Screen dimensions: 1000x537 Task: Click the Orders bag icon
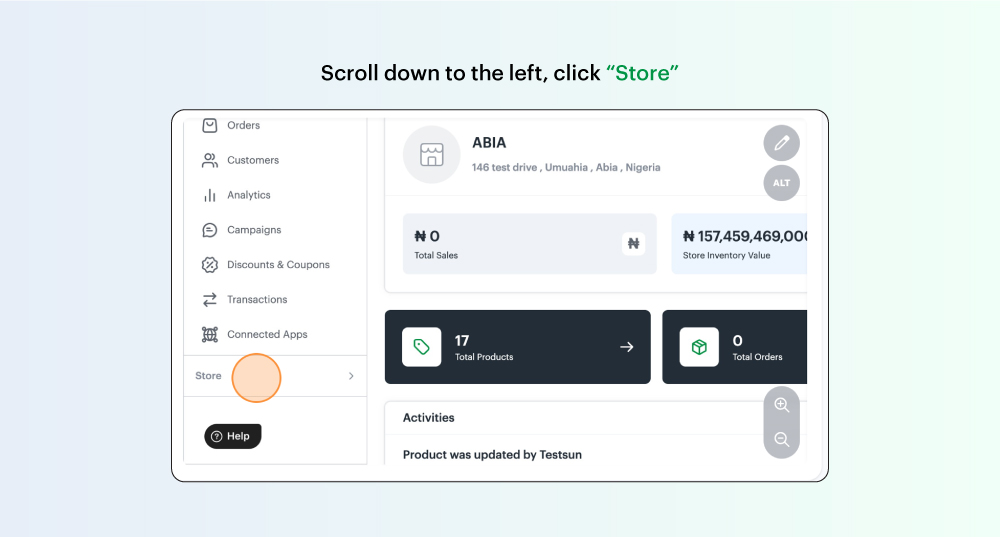(210, 125)
